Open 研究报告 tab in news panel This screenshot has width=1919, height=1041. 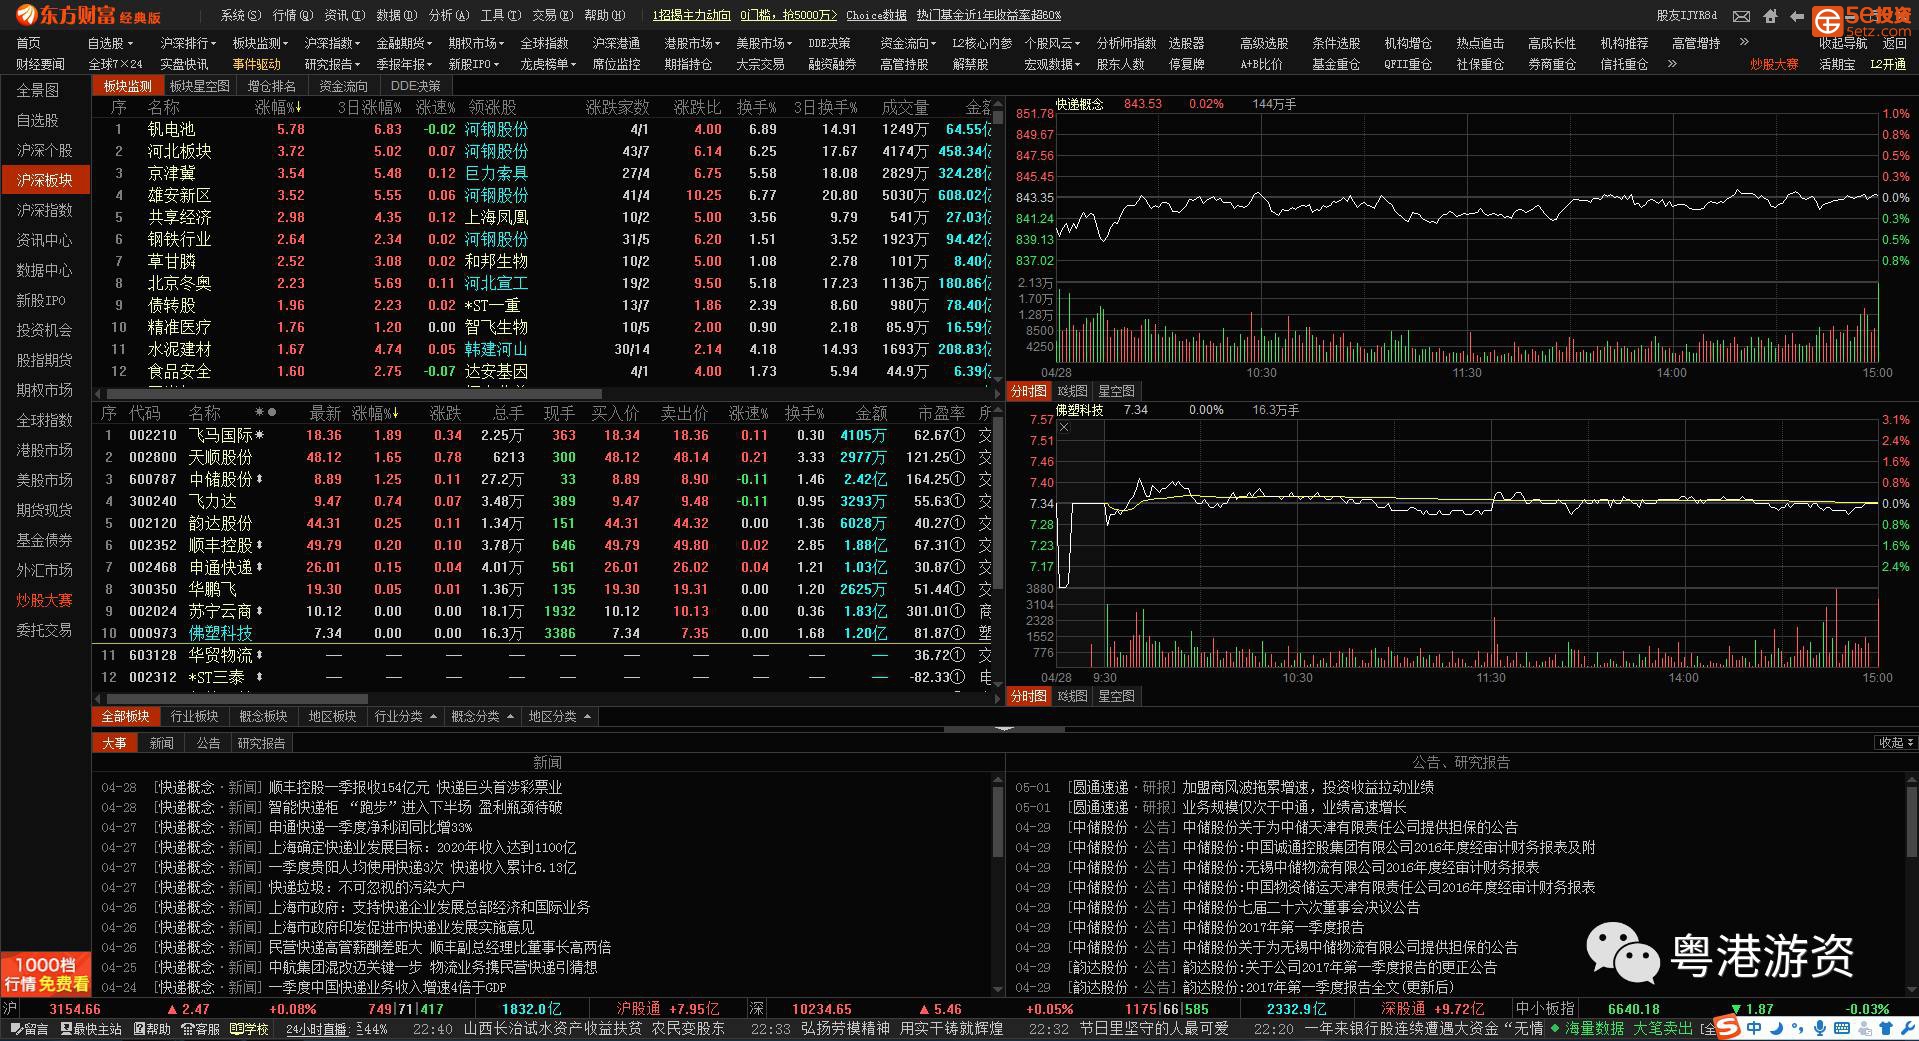261,743
